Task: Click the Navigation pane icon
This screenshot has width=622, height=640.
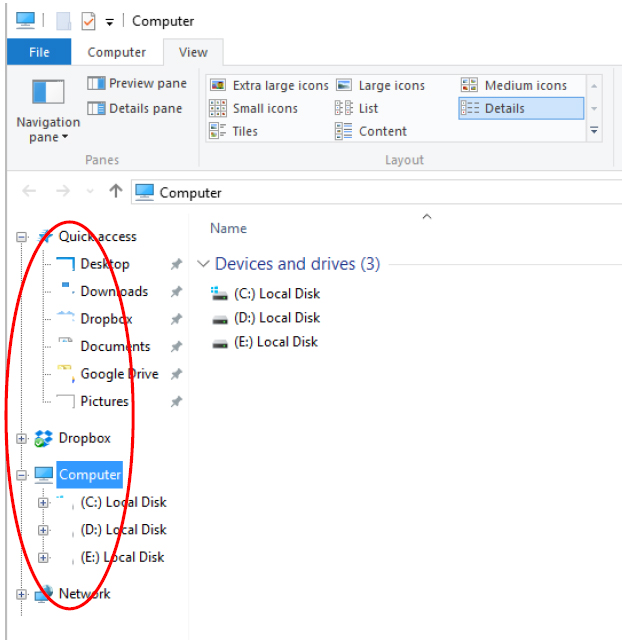Action: (x=48, y=94)
